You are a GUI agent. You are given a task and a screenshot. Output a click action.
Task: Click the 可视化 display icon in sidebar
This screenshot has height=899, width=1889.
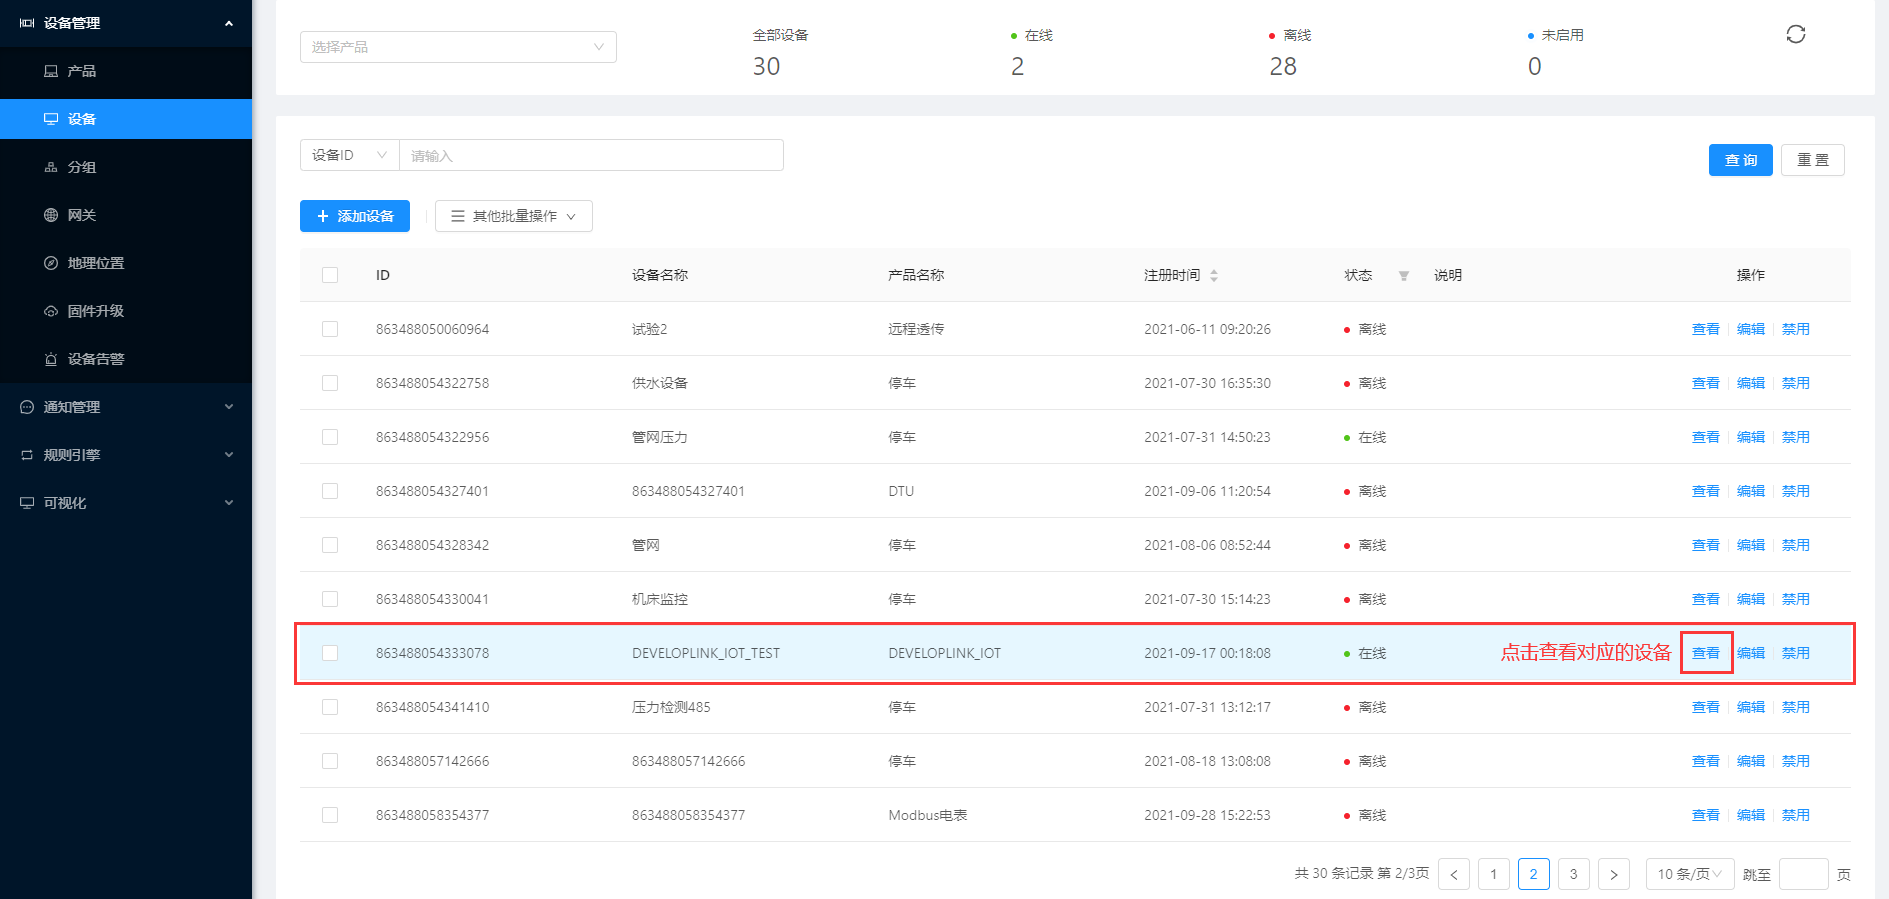click(27, 503)
